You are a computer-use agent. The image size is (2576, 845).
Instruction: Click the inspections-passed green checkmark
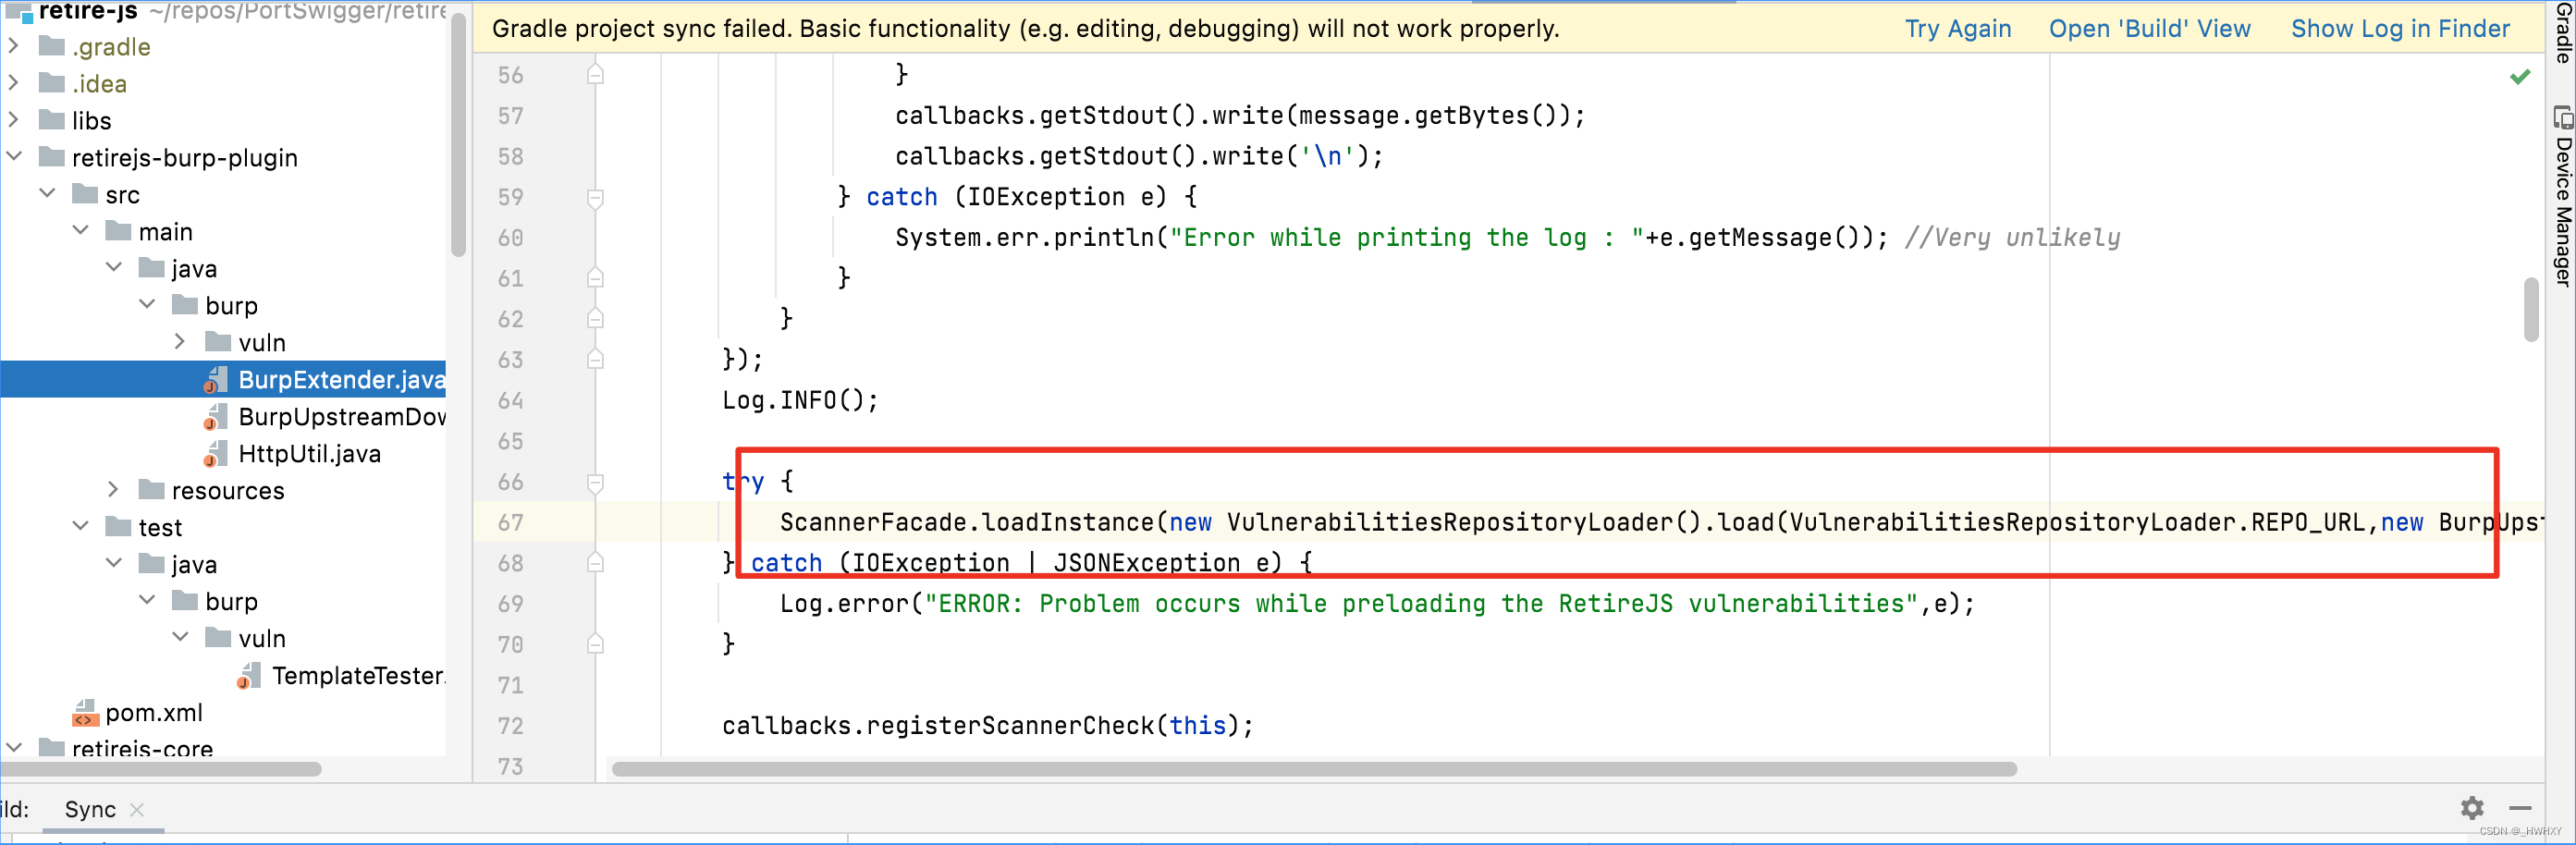click(2520, 75)
